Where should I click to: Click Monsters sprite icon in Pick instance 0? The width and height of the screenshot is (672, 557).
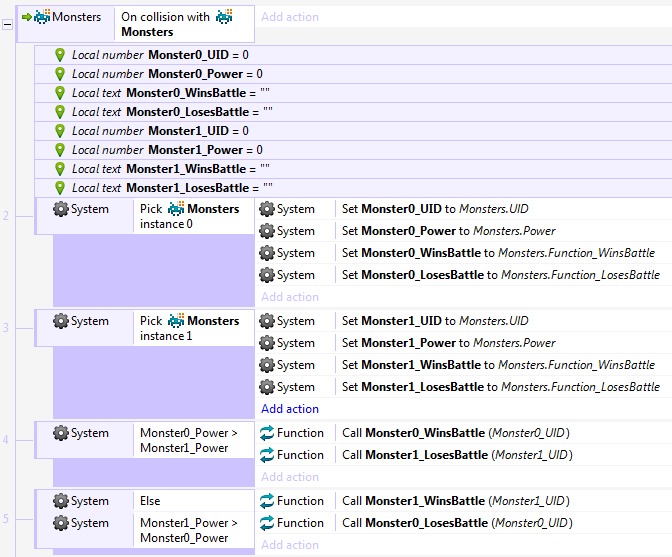tap(176, 209)
